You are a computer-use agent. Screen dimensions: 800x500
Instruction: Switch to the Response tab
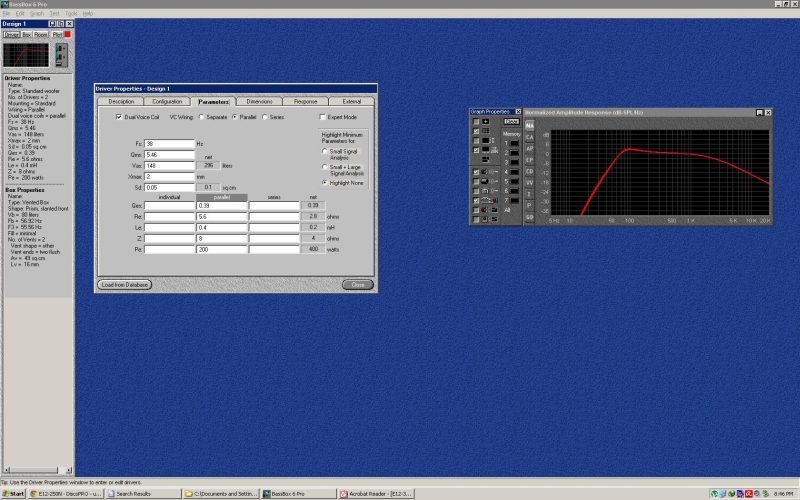pyautogui.click(x=306, y=102)
